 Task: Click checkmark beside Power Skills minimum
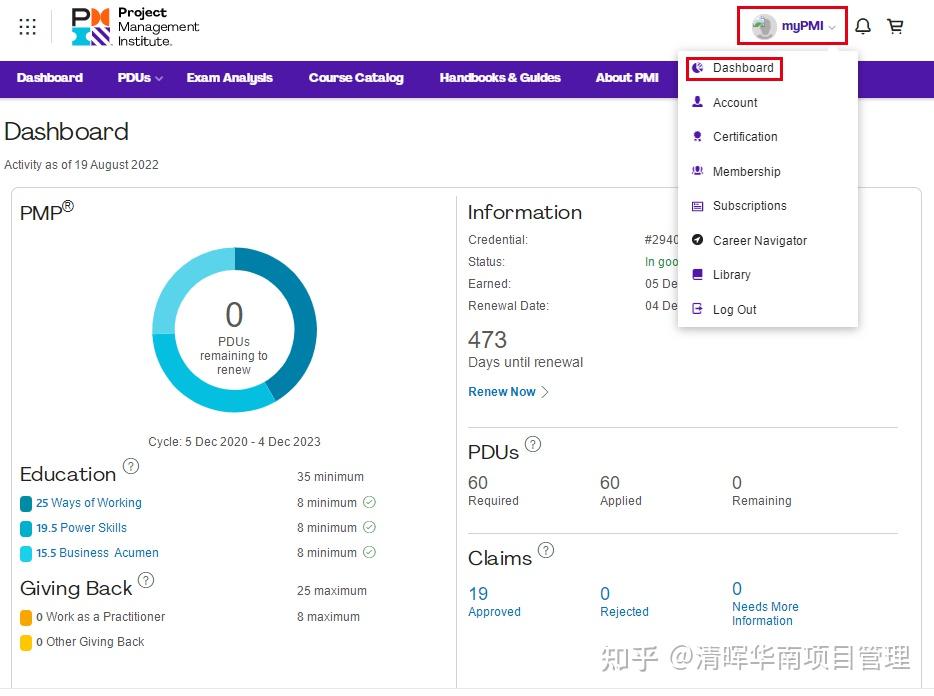pos(369,527)
